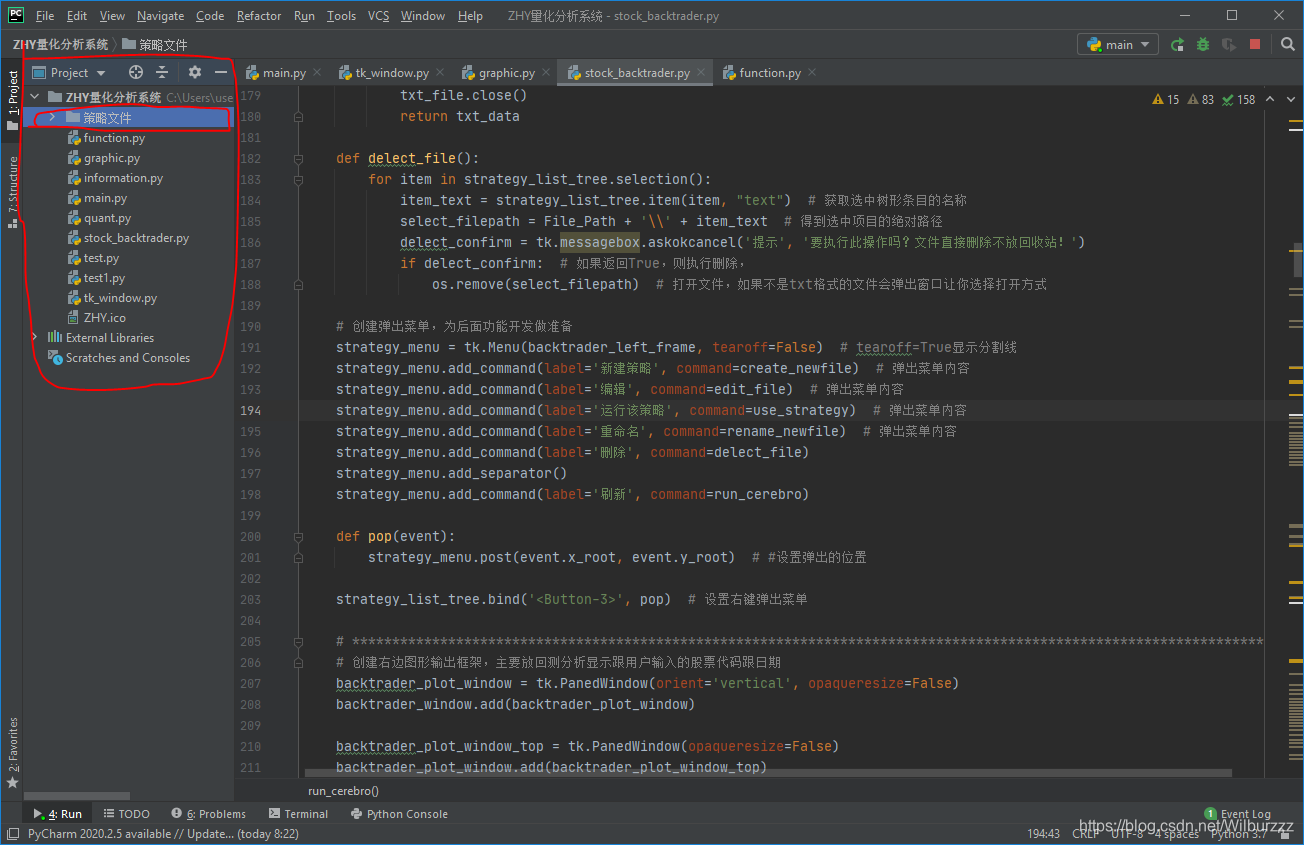Screen dimensions: 1304x845
Task: Go to previous highlighted error arrow
Action: [1269, 99]
